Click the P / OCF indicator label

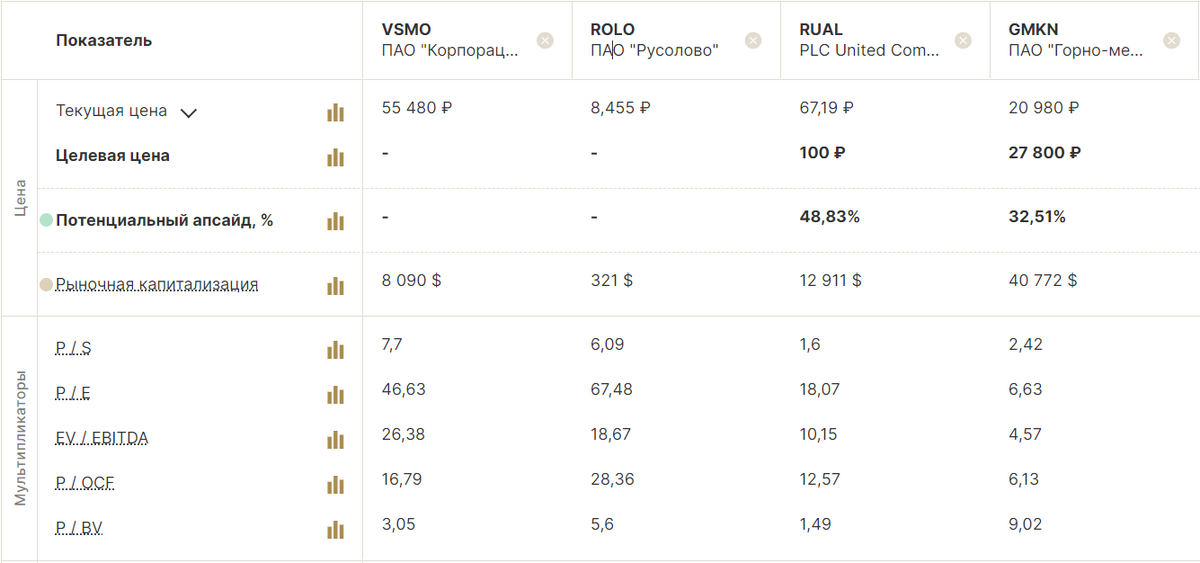(85, 483)
